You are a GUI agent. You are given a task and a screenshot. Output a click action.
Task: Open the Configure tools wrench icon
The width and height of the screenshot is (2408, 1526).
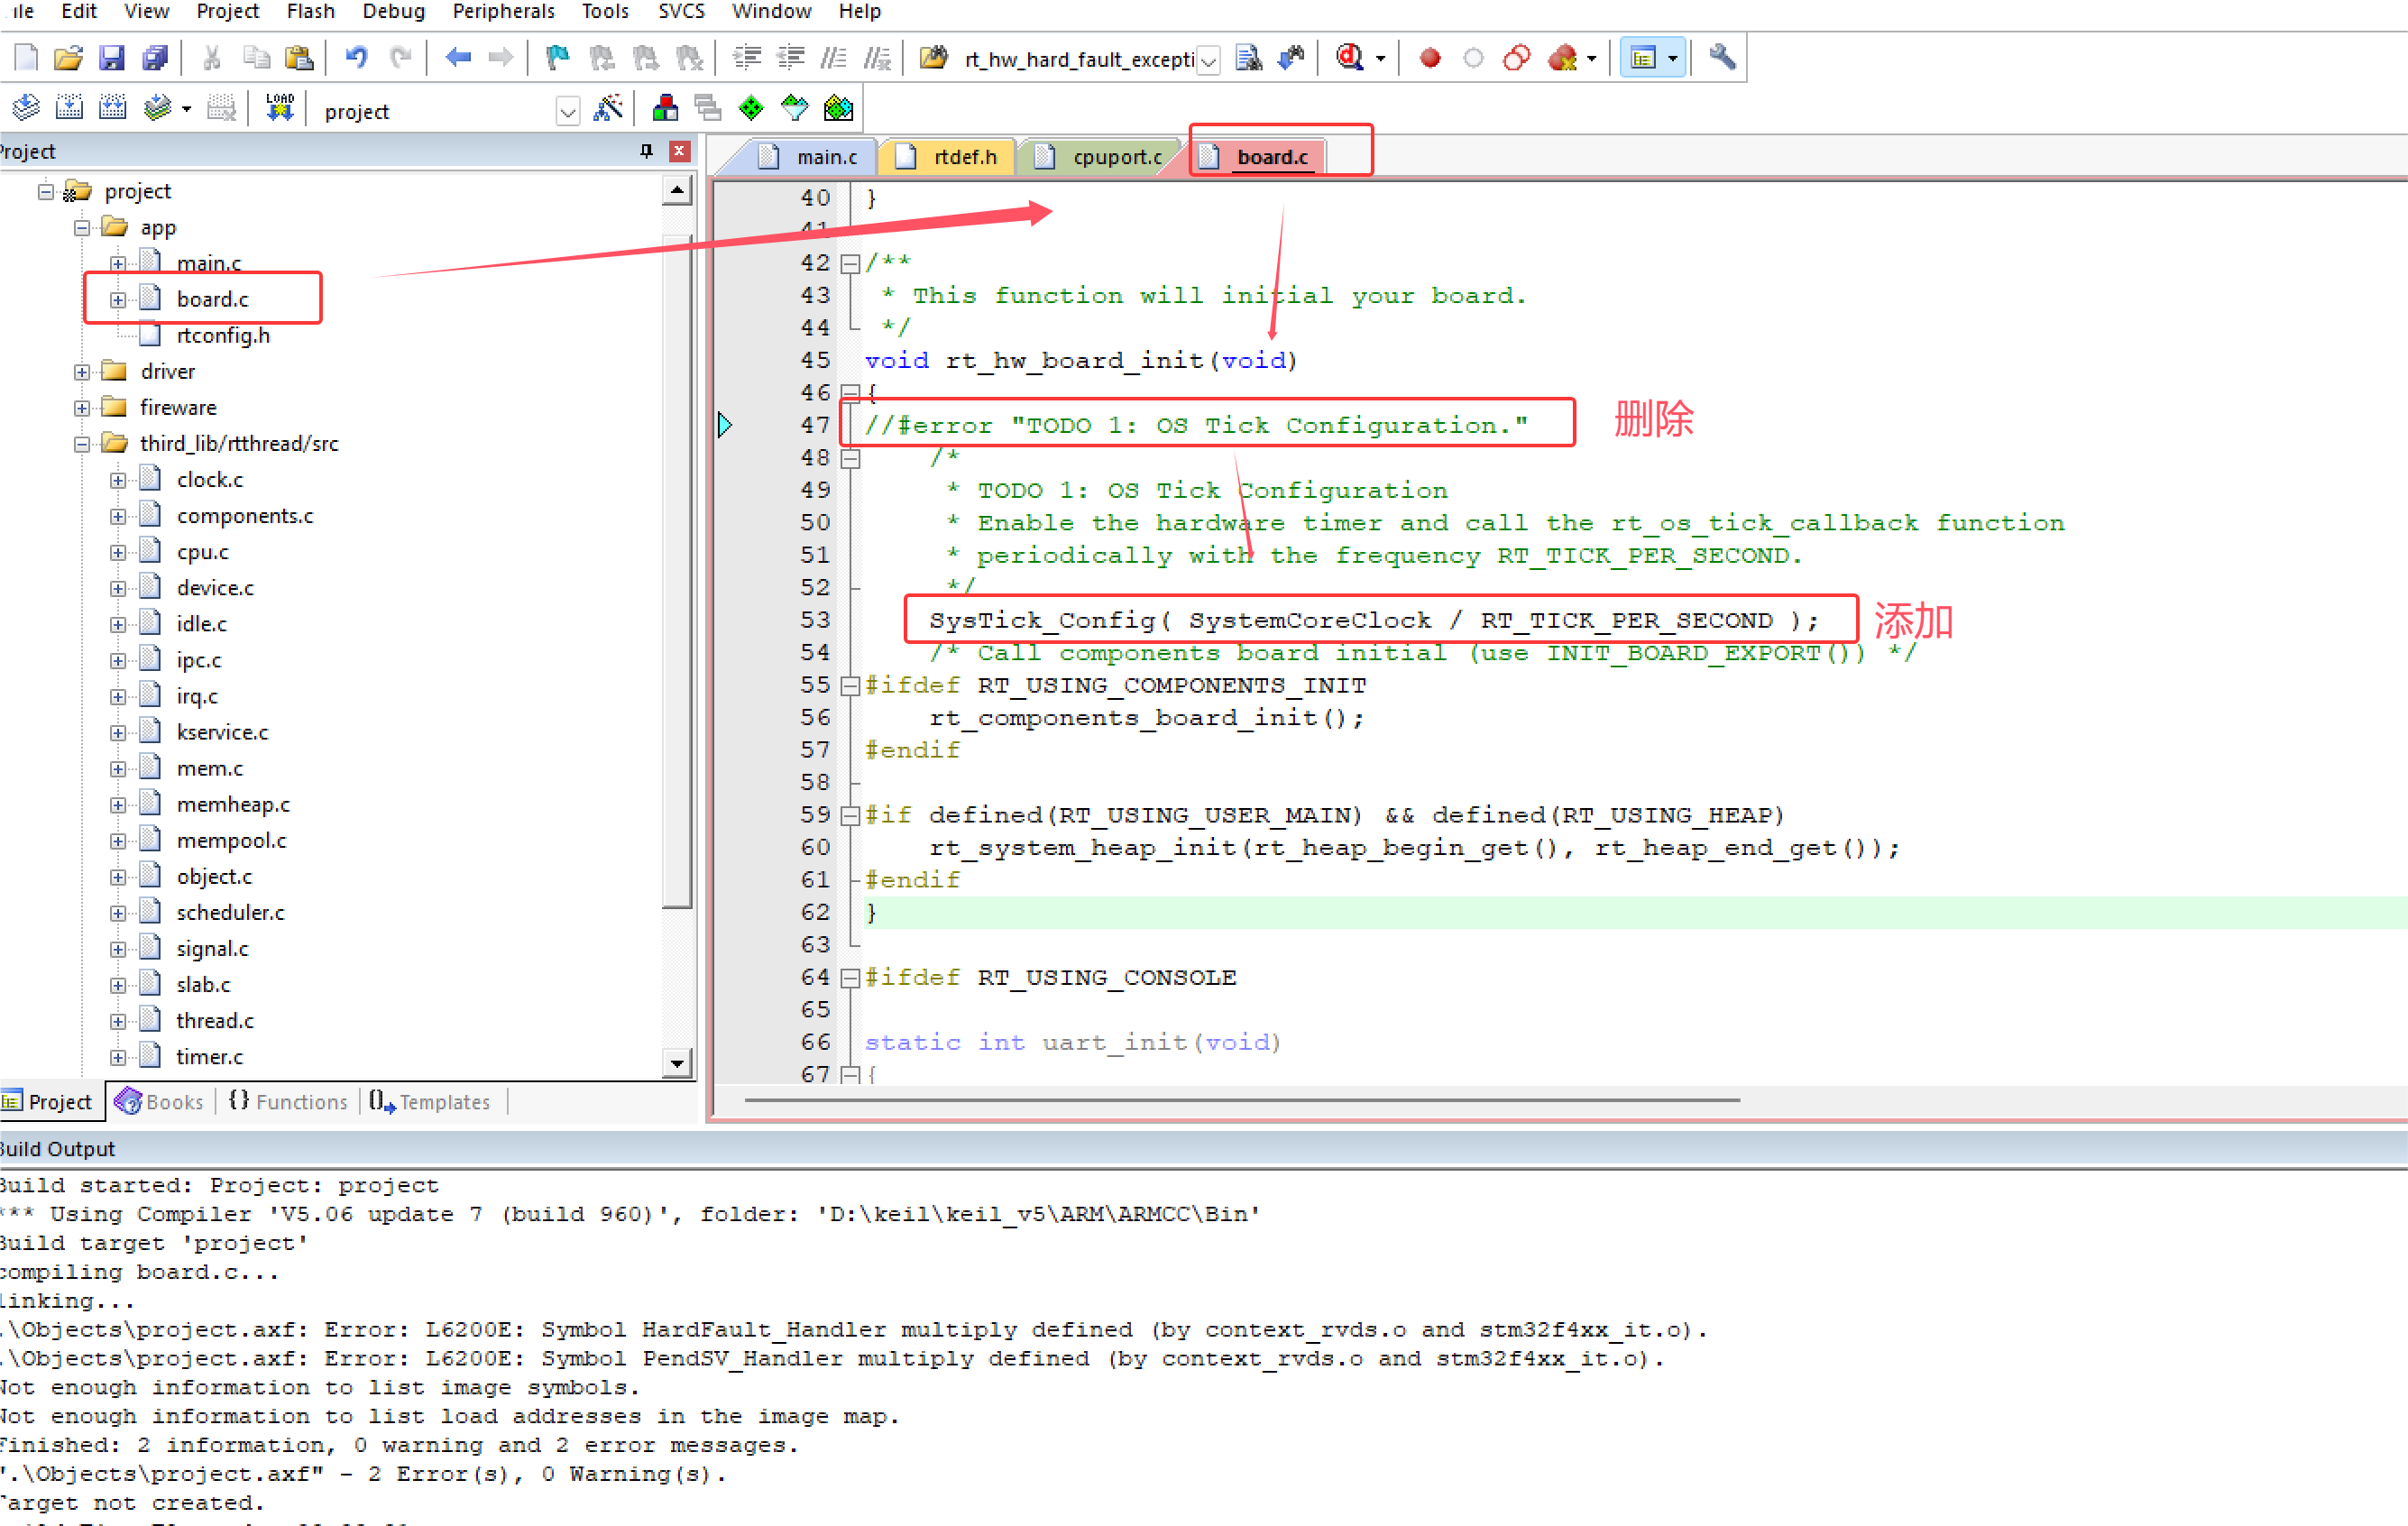[x=1720, y=58]
